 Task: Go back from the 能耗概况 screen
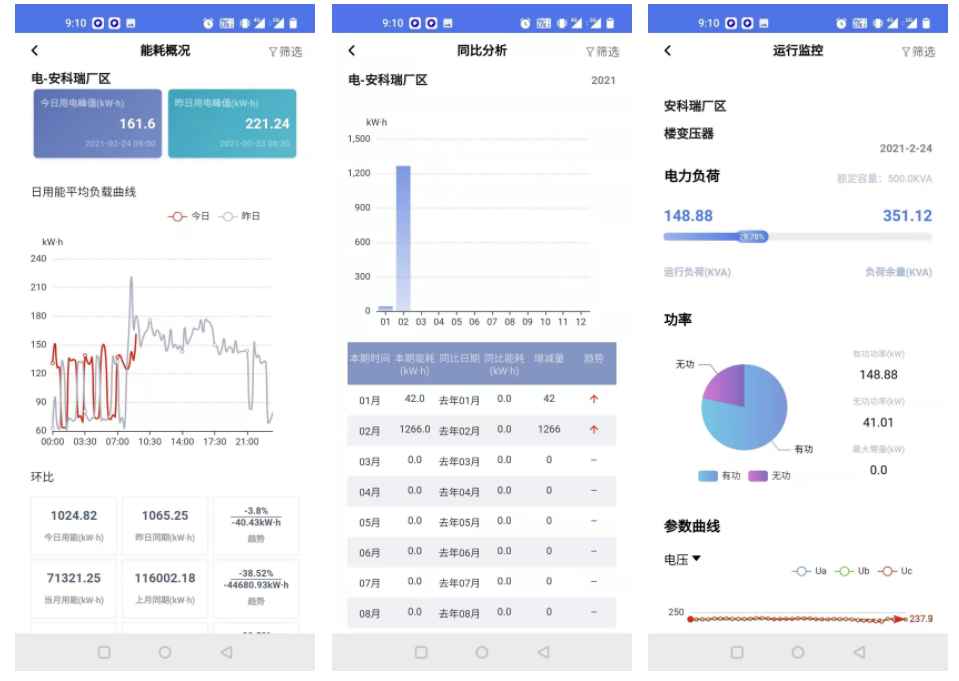click(x=35, y=51)
